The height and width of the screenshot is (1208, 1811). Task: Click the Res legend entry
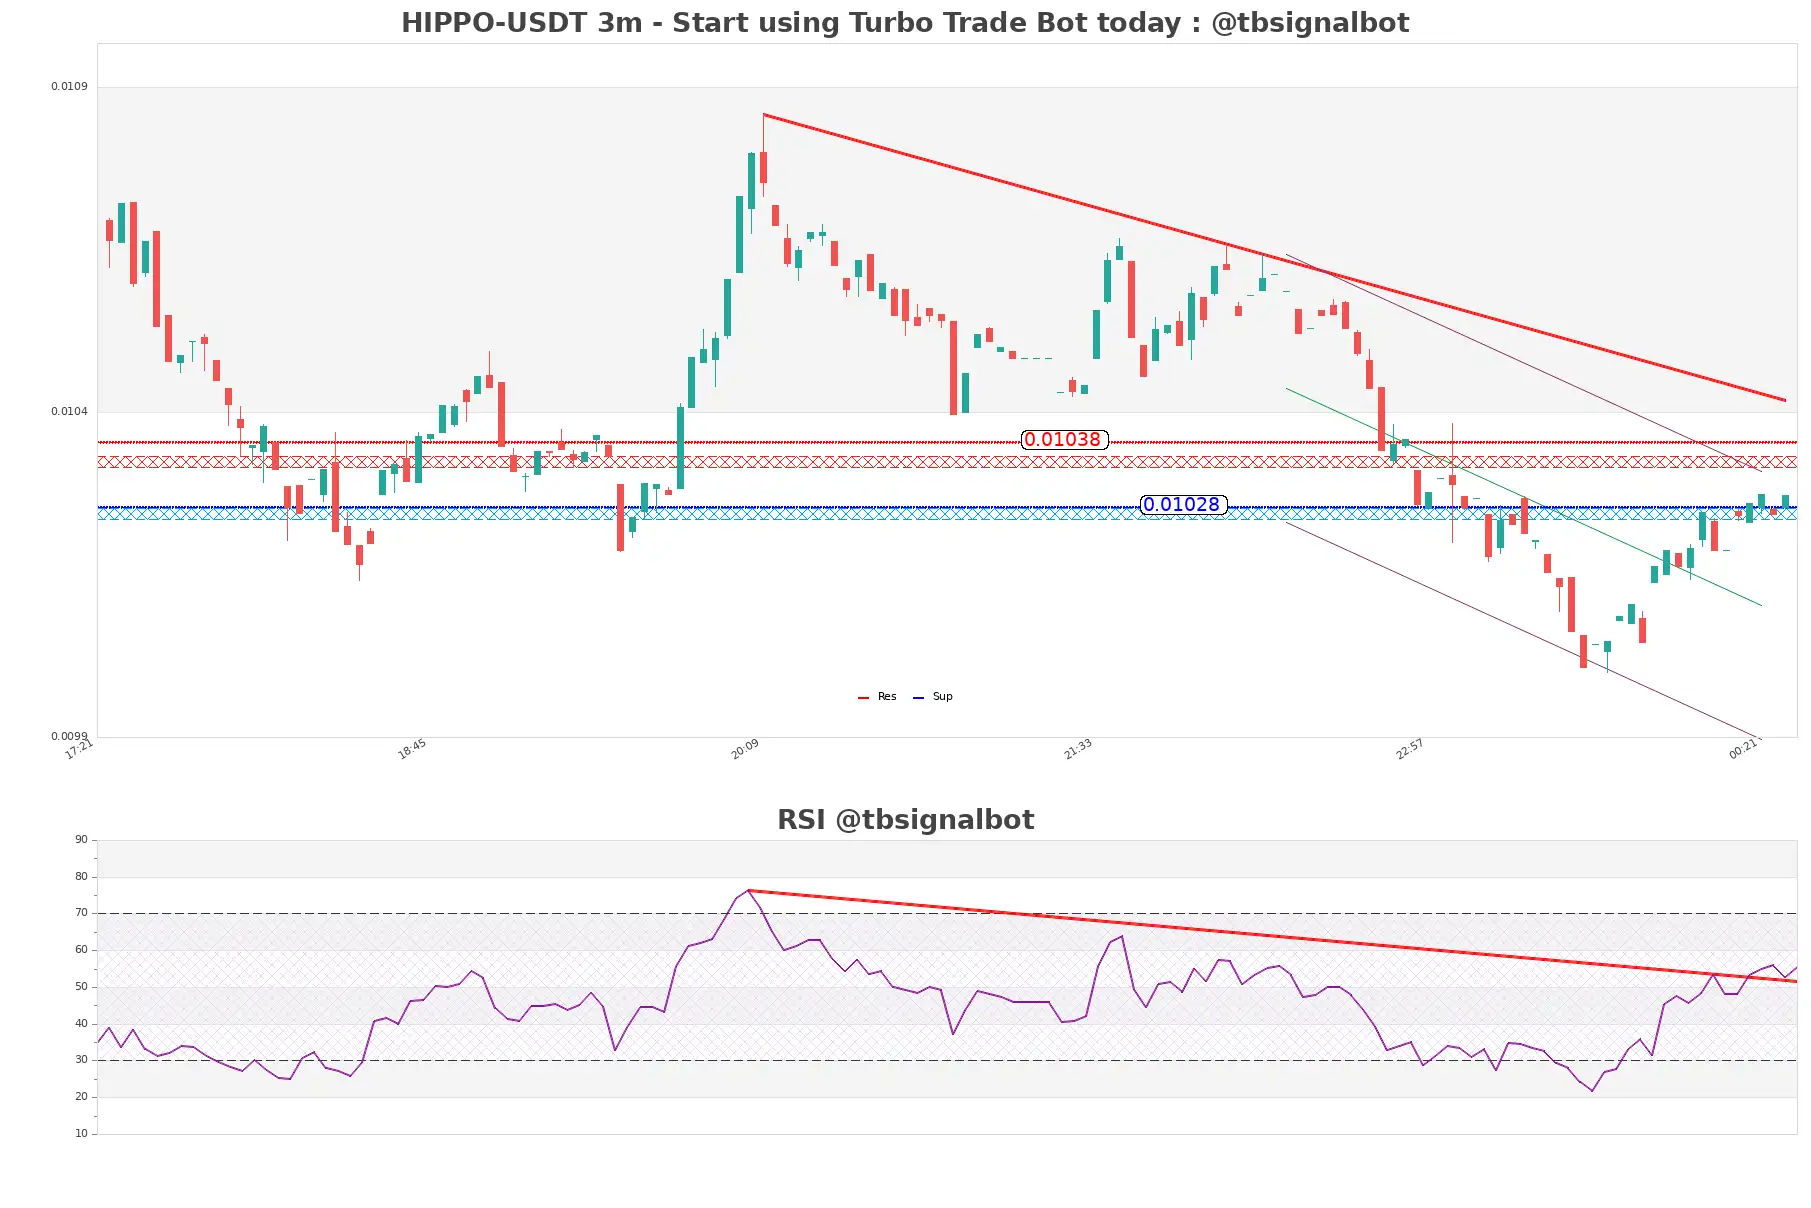(x=877, y=697)
